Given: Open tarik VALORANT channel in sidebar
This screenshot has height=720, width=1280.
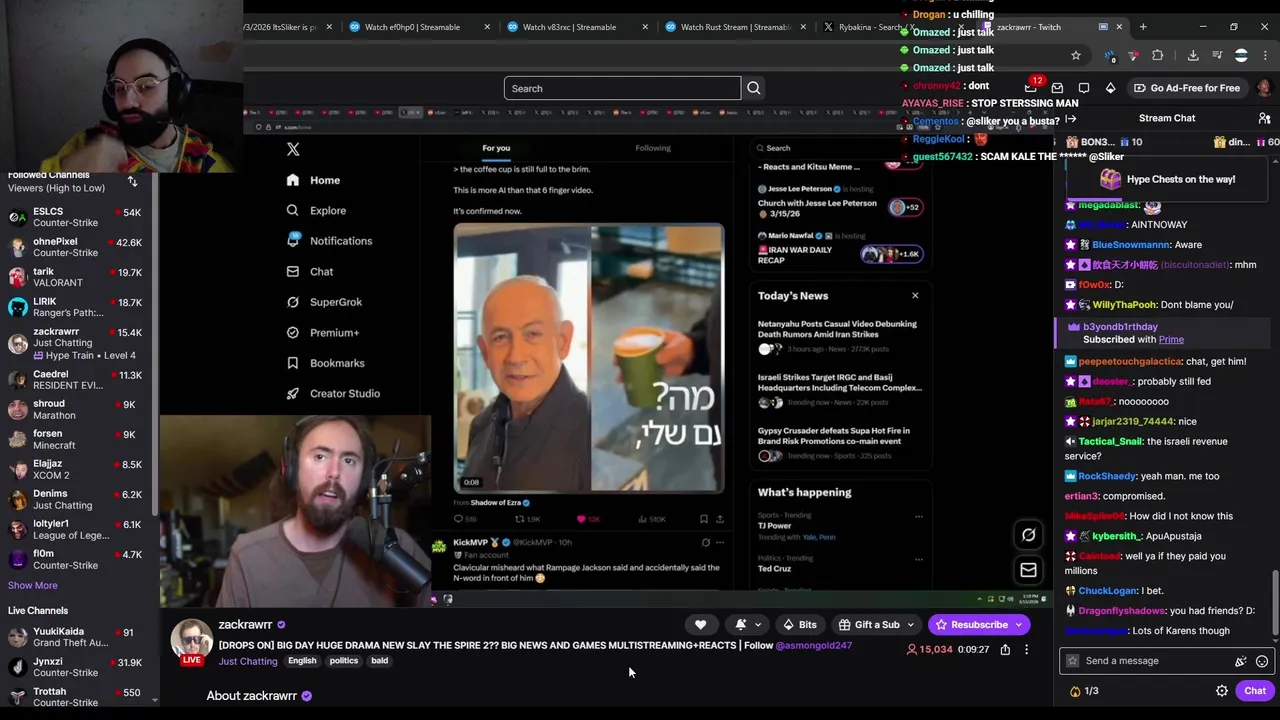Looking at the screenshot, I should coord(75,277).
